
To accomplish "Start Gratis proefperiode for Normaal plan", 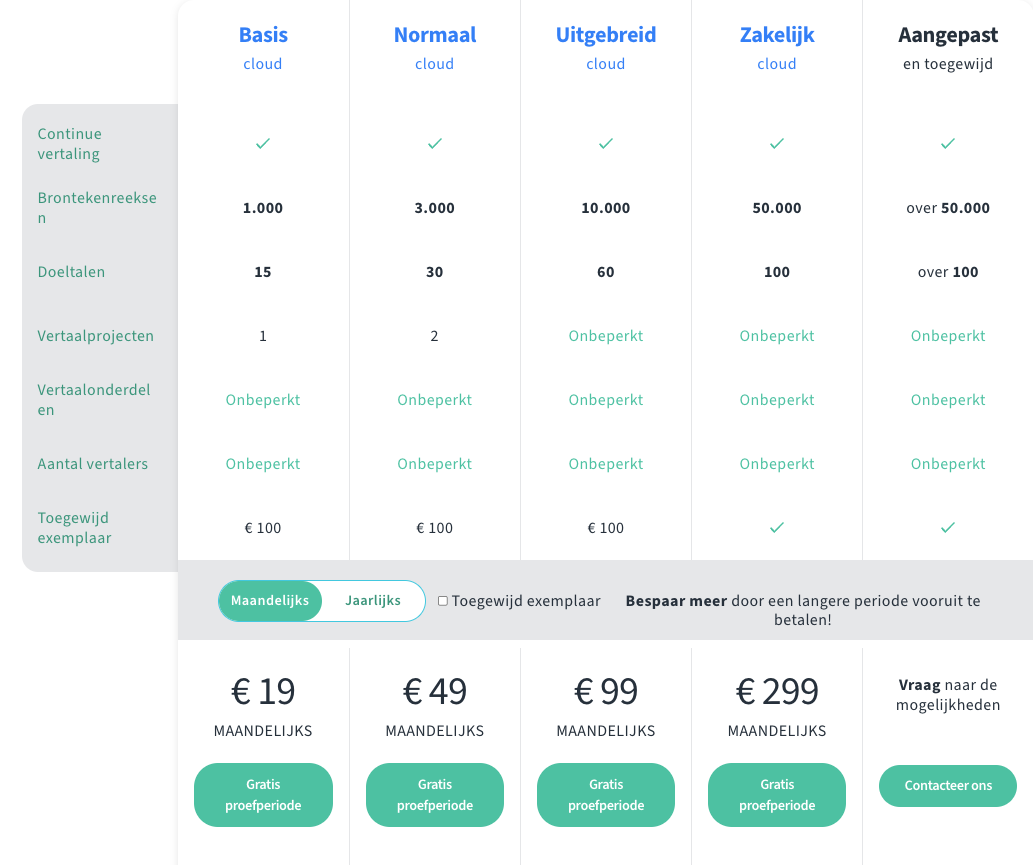I will (435, 795).
